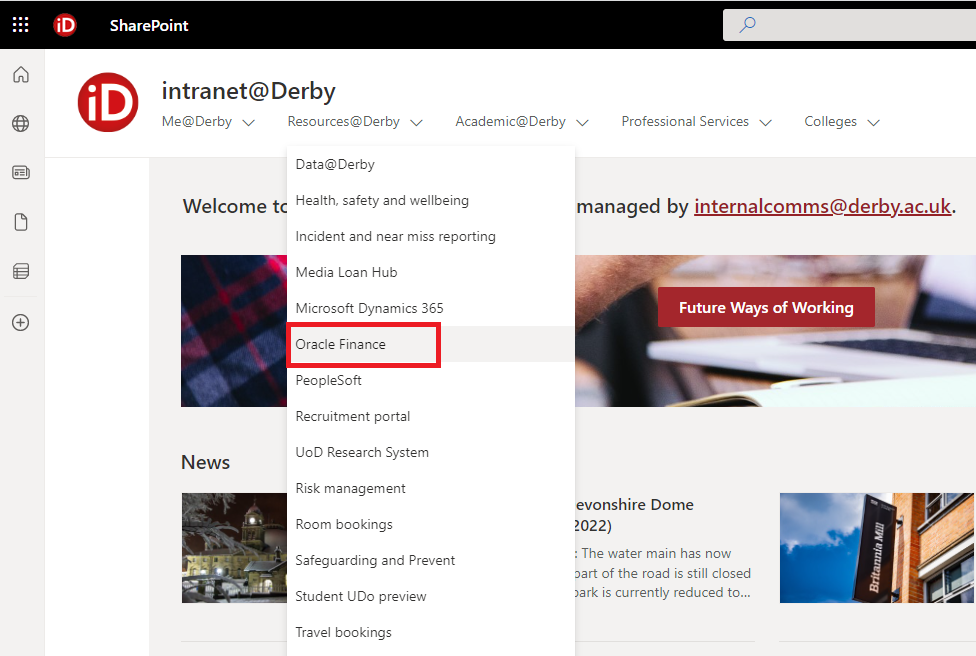Click the internalcomms@derby.ac.uk email link

pyautogui.click(x=823, y=206)
